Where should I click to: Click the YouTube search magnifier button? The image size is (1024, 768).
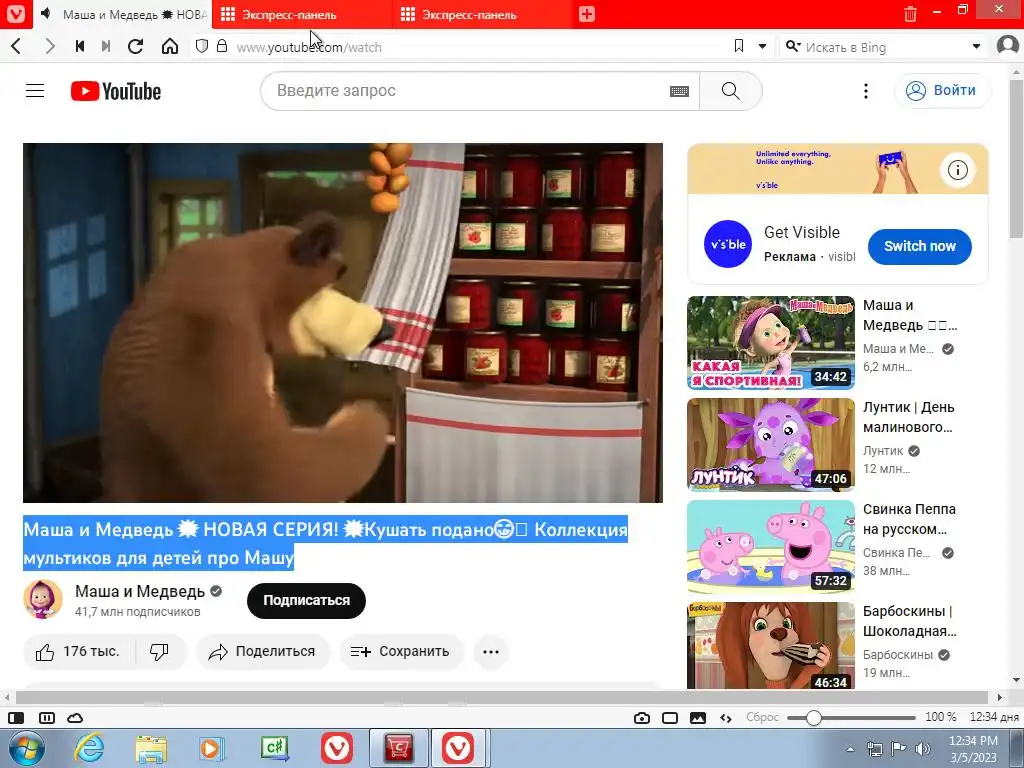[x=731, y=91]
